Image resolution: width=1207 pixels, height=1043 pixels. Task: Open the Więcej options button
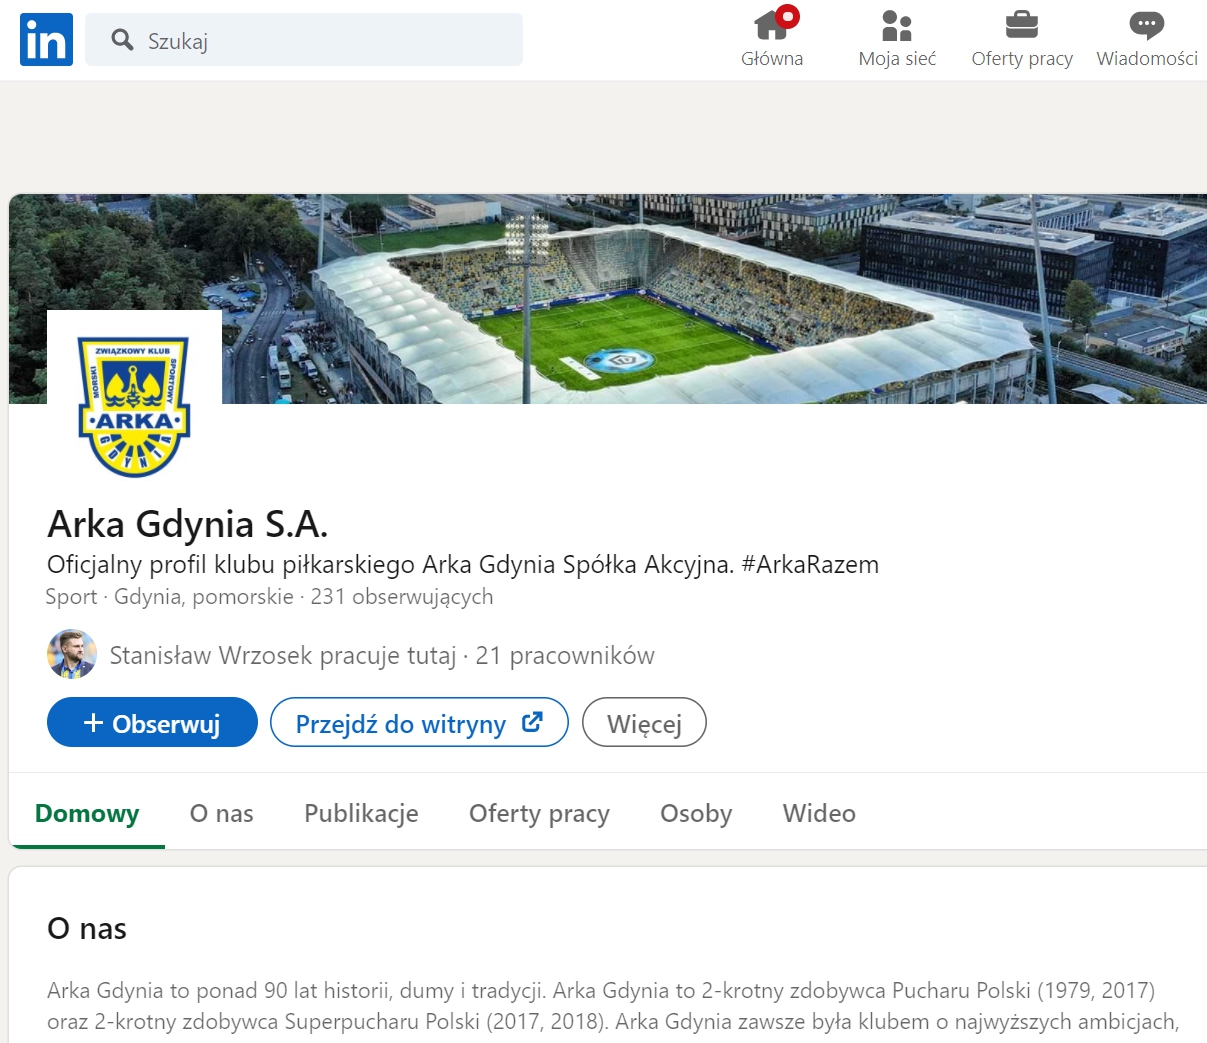pos(644,722)
